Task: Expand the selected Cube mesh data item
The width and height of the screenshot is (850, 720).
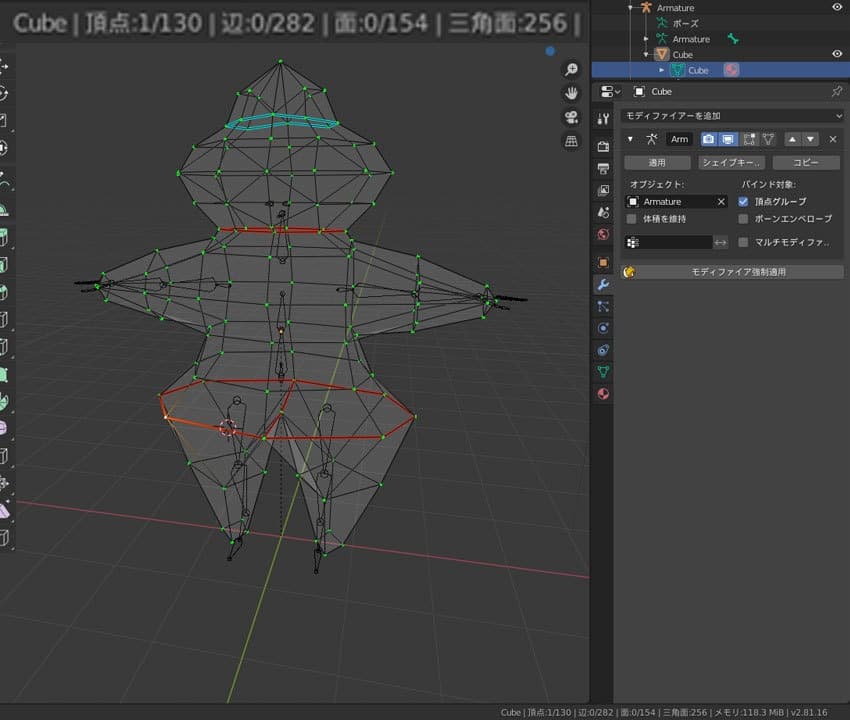Action: point(660,70)
